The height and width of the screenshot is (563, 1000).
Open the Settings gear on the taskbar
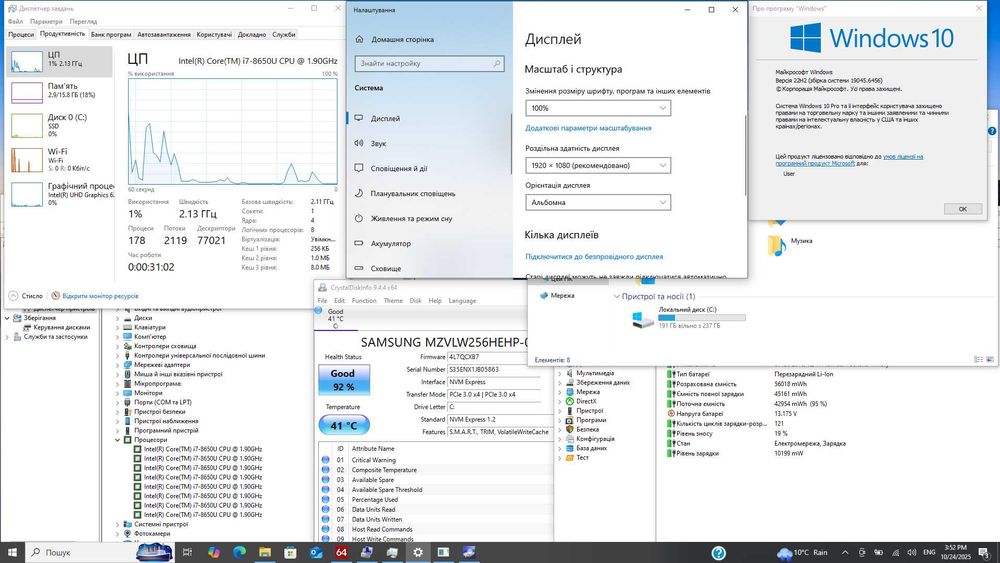tap(418, 552)
